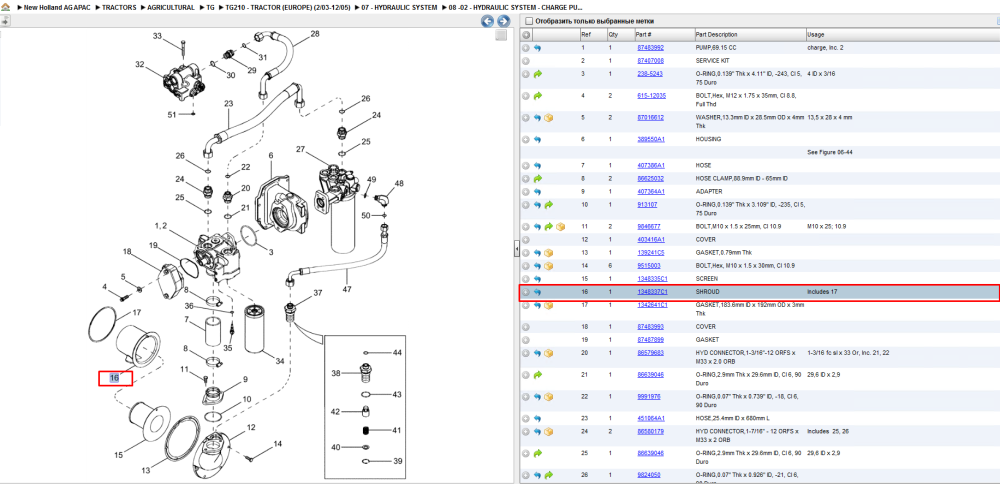
Task: Click the blue arrow icon on PUMP row
Action: [x=537, y=48]
